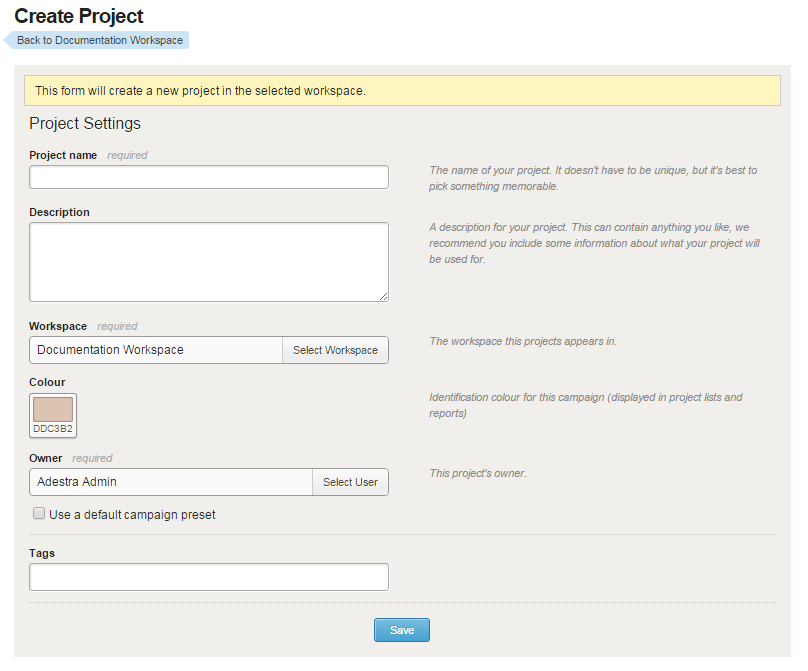The image size is (808, 671).
Task: Click the 'Owner' label
Action: [45, 458]
